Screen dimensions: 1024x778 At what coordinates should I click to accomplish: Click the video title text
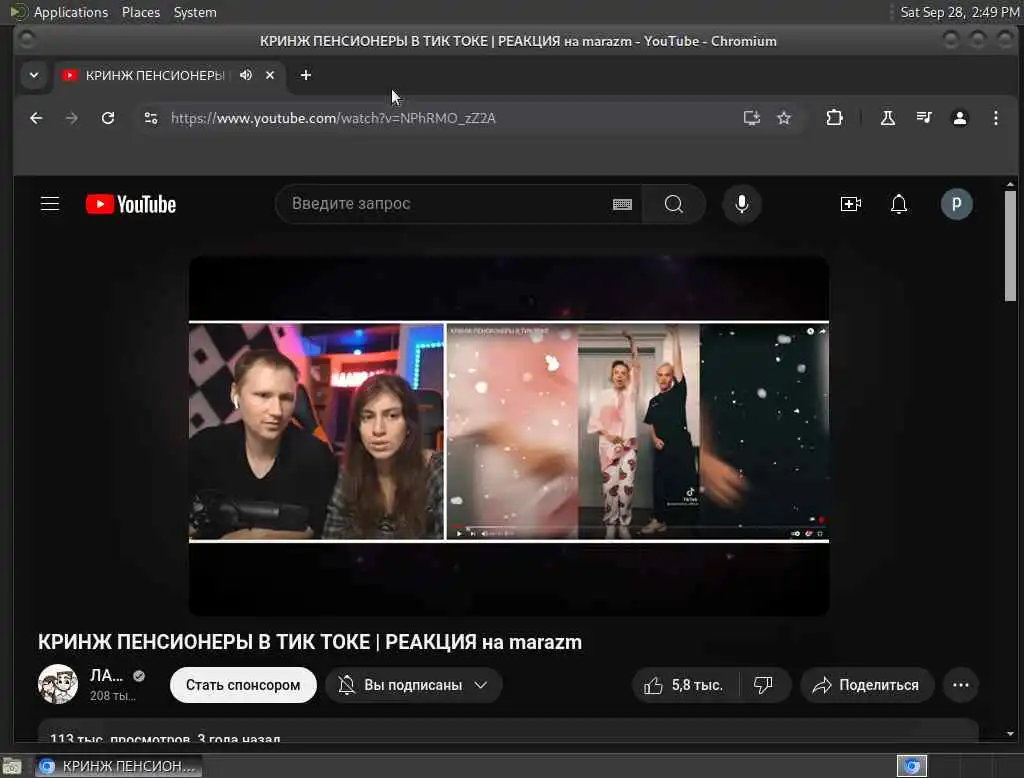pyautogui.click(x=310, y=642)
